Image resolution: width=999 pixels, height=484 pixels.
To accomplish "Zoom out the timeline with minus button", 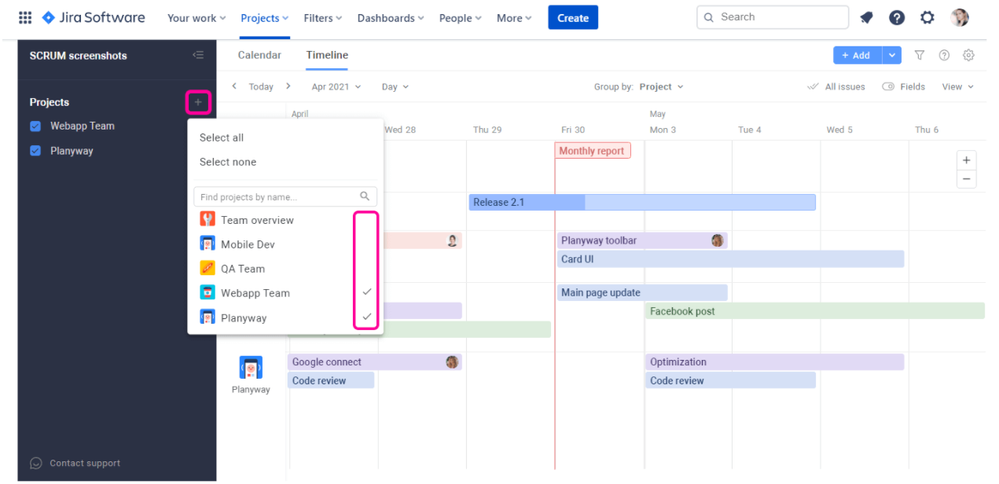I will pos(966,179).
